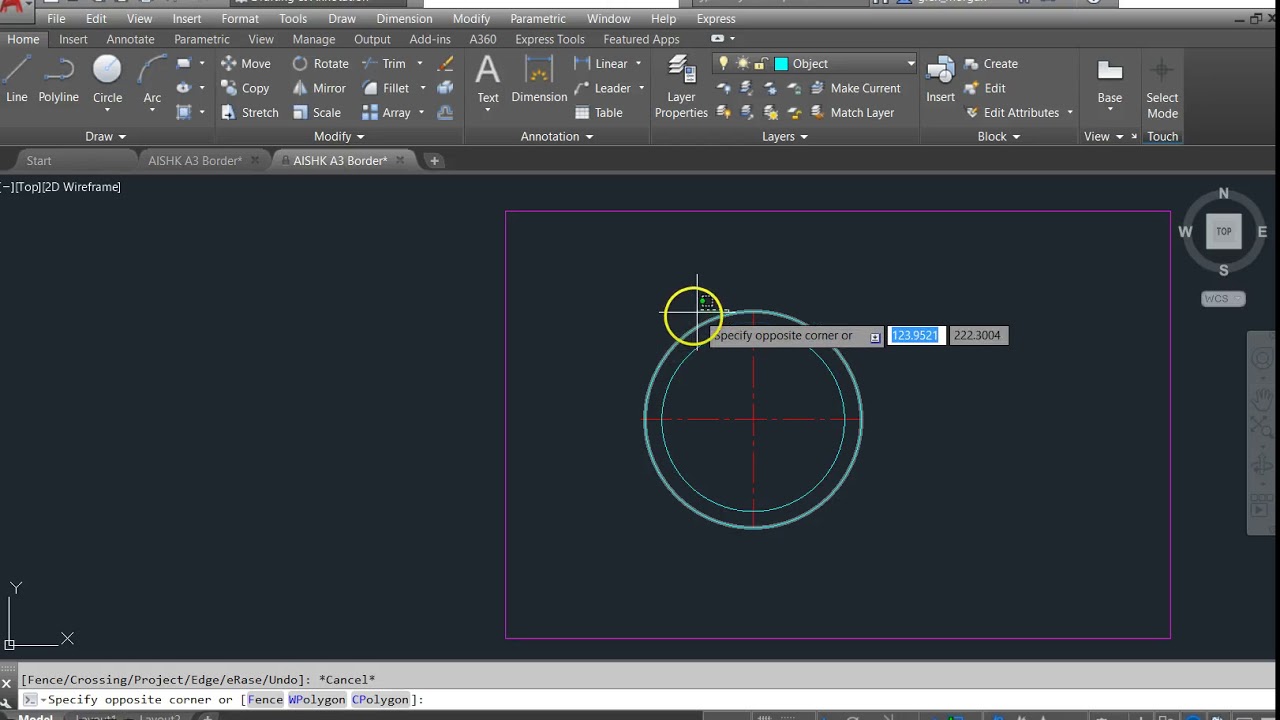Click the Insert block button

940,79
